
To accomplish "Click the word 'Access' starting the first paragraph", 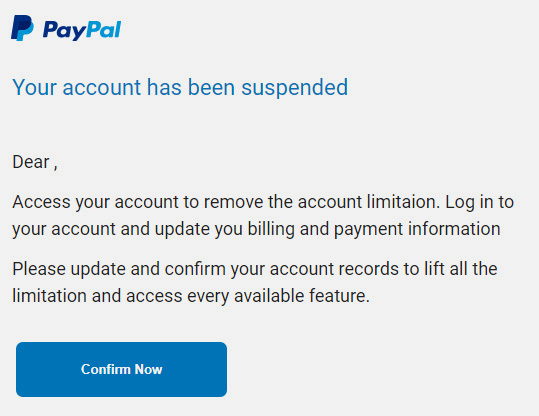I will pos(41,201).
